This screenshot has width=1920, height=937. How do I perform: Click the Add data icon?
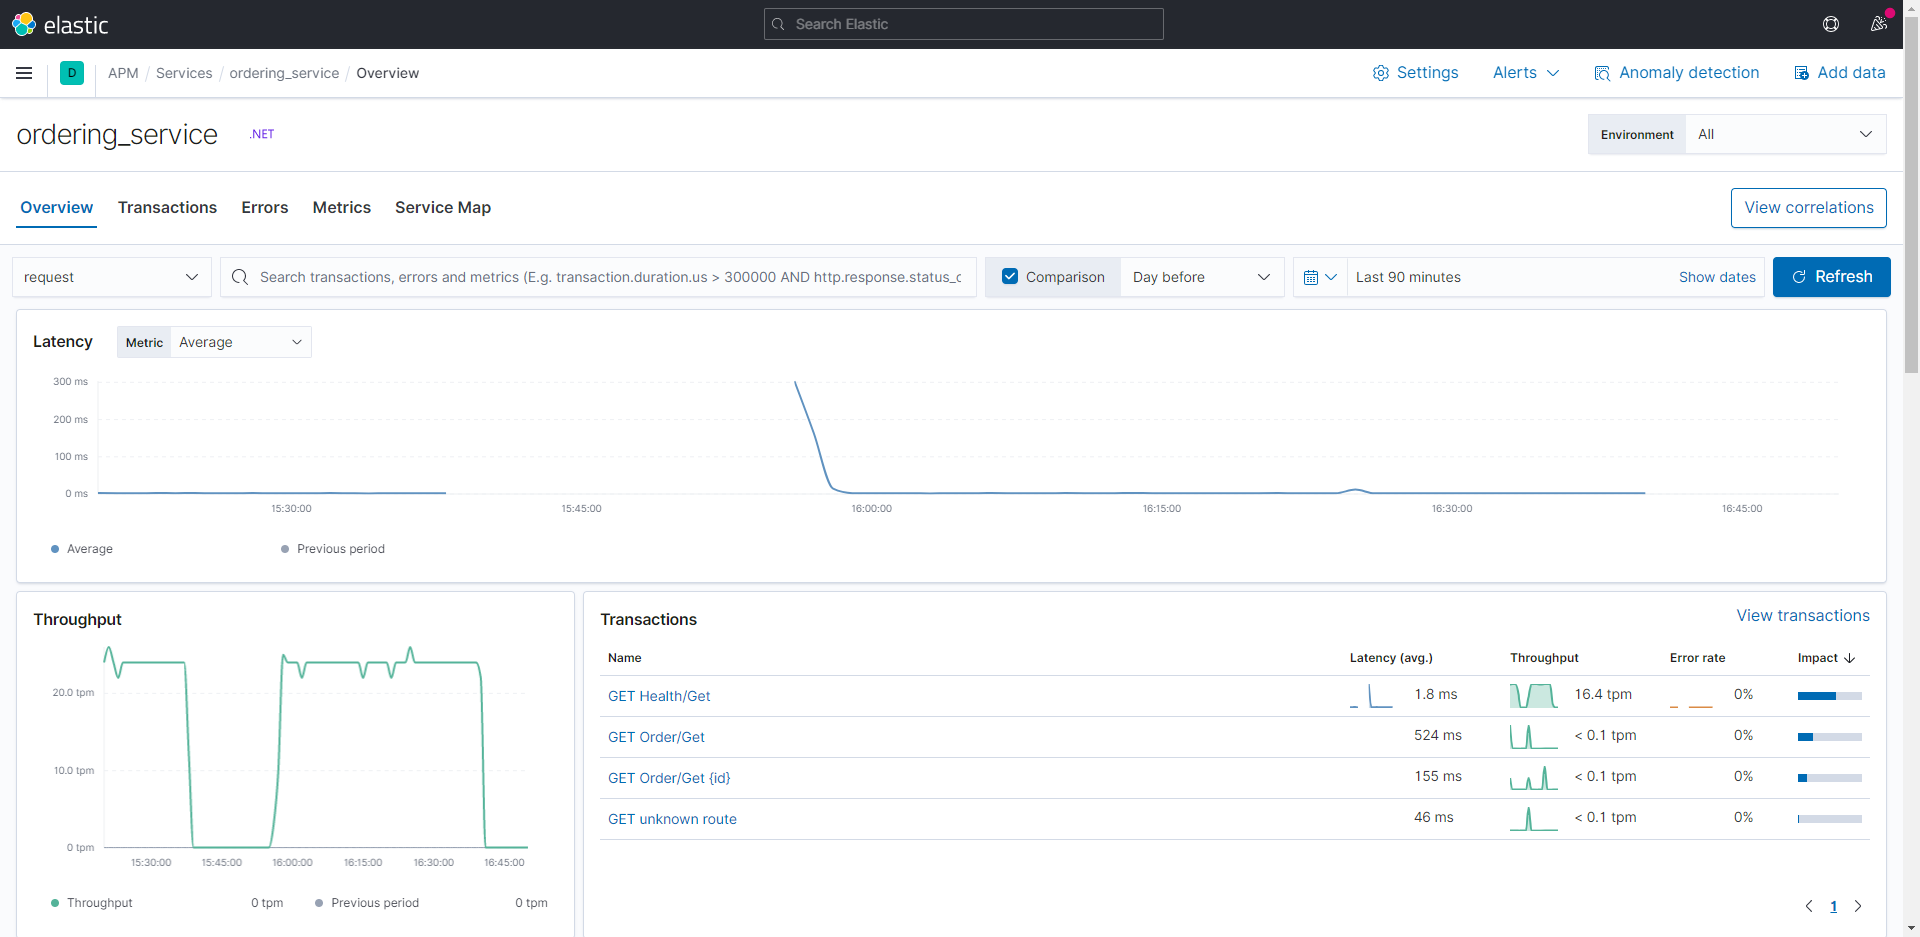[x=1802, y=73]
